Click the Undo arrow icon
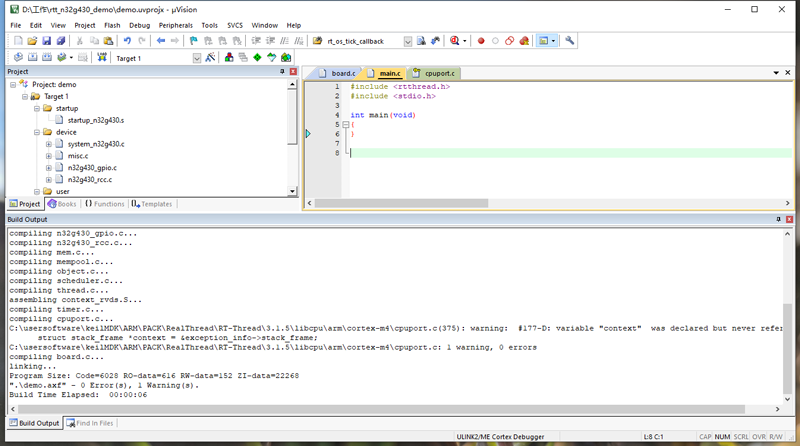The image size is (800, 446). coord(127,41)
